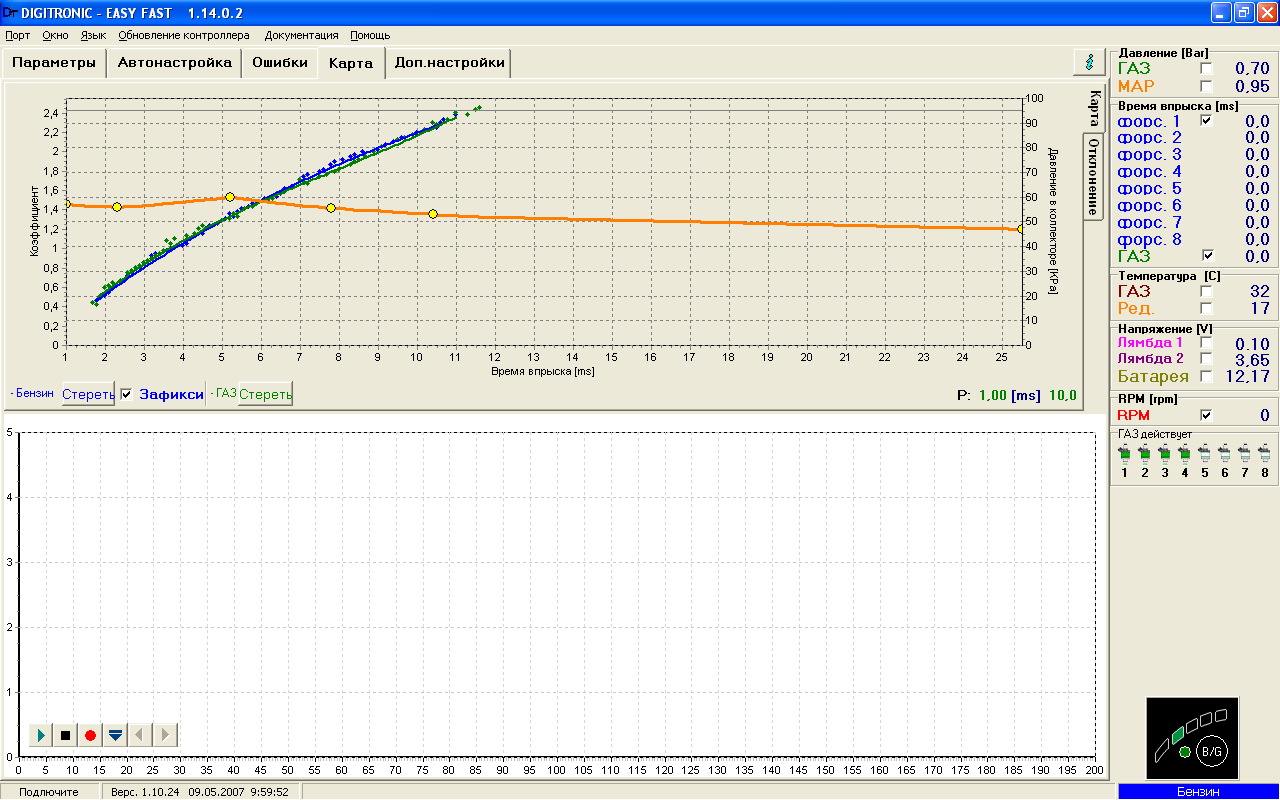Image resolution: width=1280 pixels, height=800 pixels.
Task: Switch to the Автонастройка tab
Action: pyautogui.click(x=174, y=62)
